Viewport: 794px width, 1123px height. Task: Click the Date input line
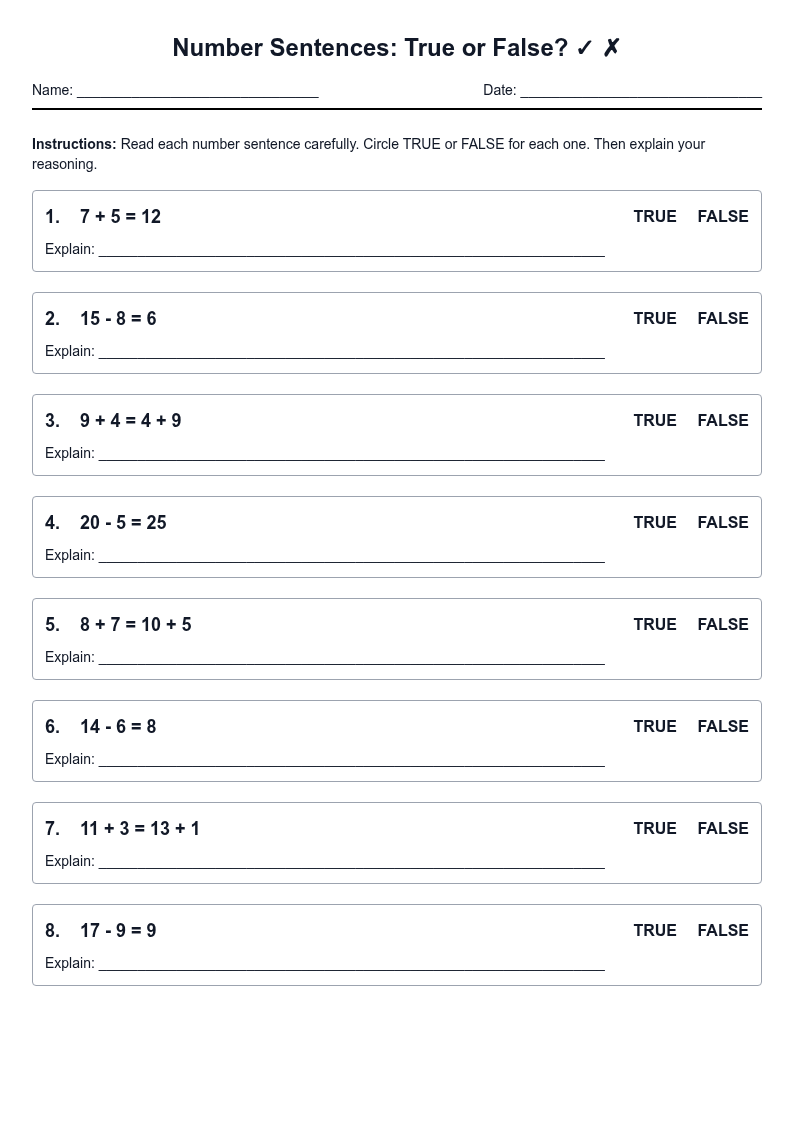click(641, 90)
